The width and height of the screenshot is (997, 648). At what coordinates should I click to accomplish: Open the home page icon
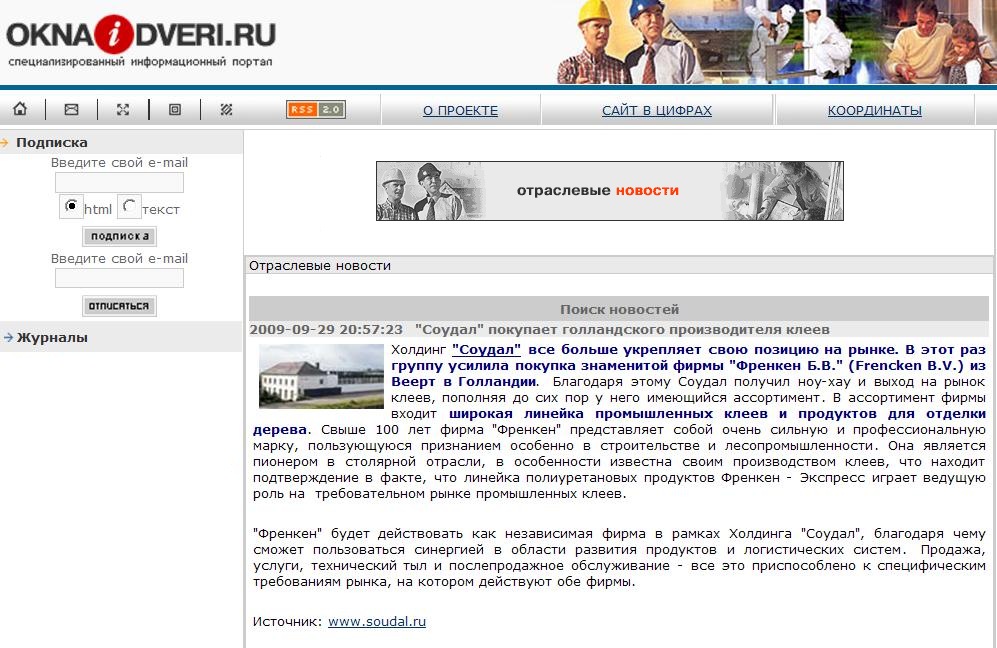tap(20, 109)
